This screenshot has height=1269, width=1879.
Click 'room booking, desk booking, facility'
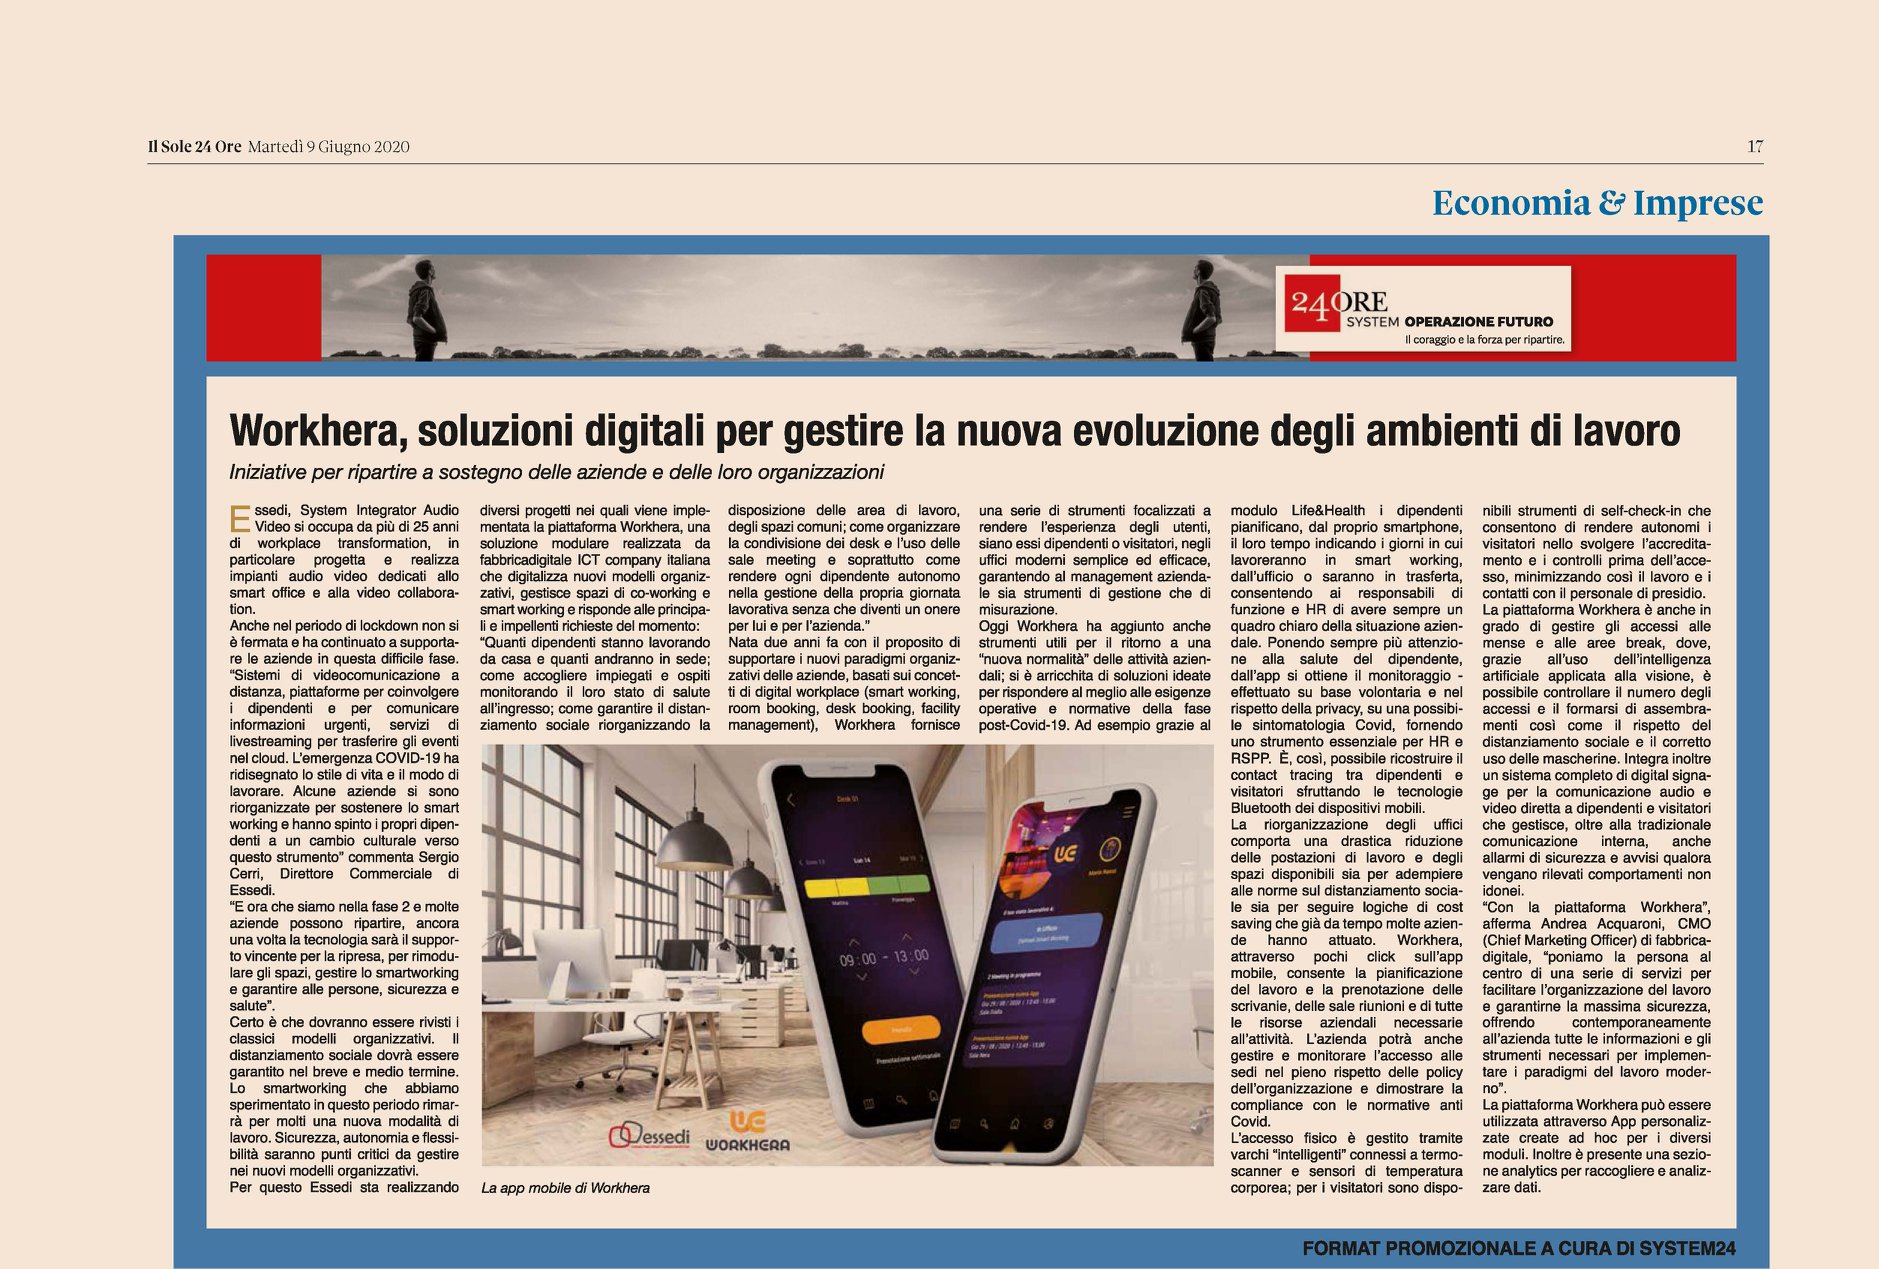844,708
